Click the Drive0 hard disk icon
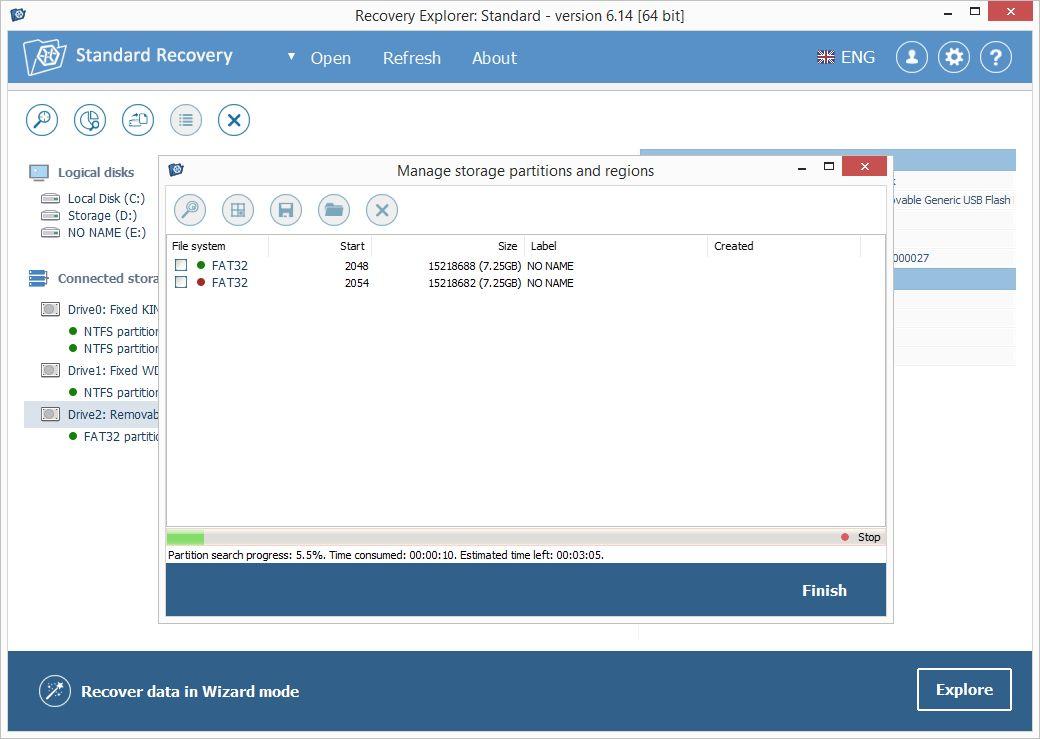 (50, 309)
